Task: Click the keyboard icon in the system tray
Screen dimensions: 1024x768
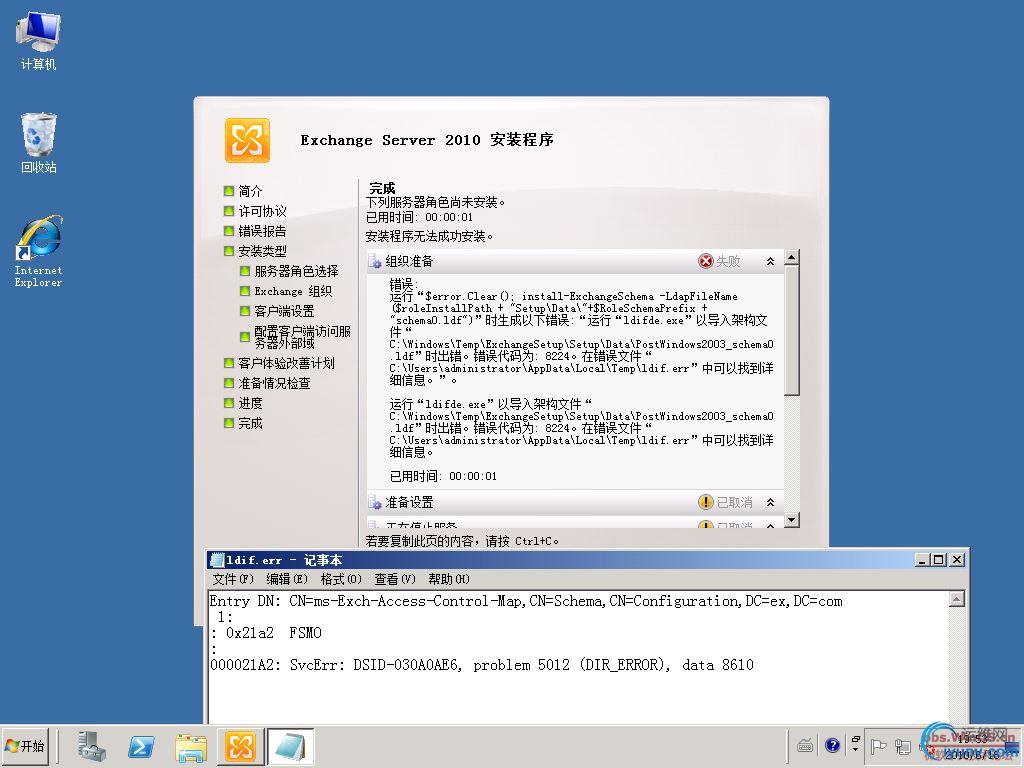Action: point(805,745)
